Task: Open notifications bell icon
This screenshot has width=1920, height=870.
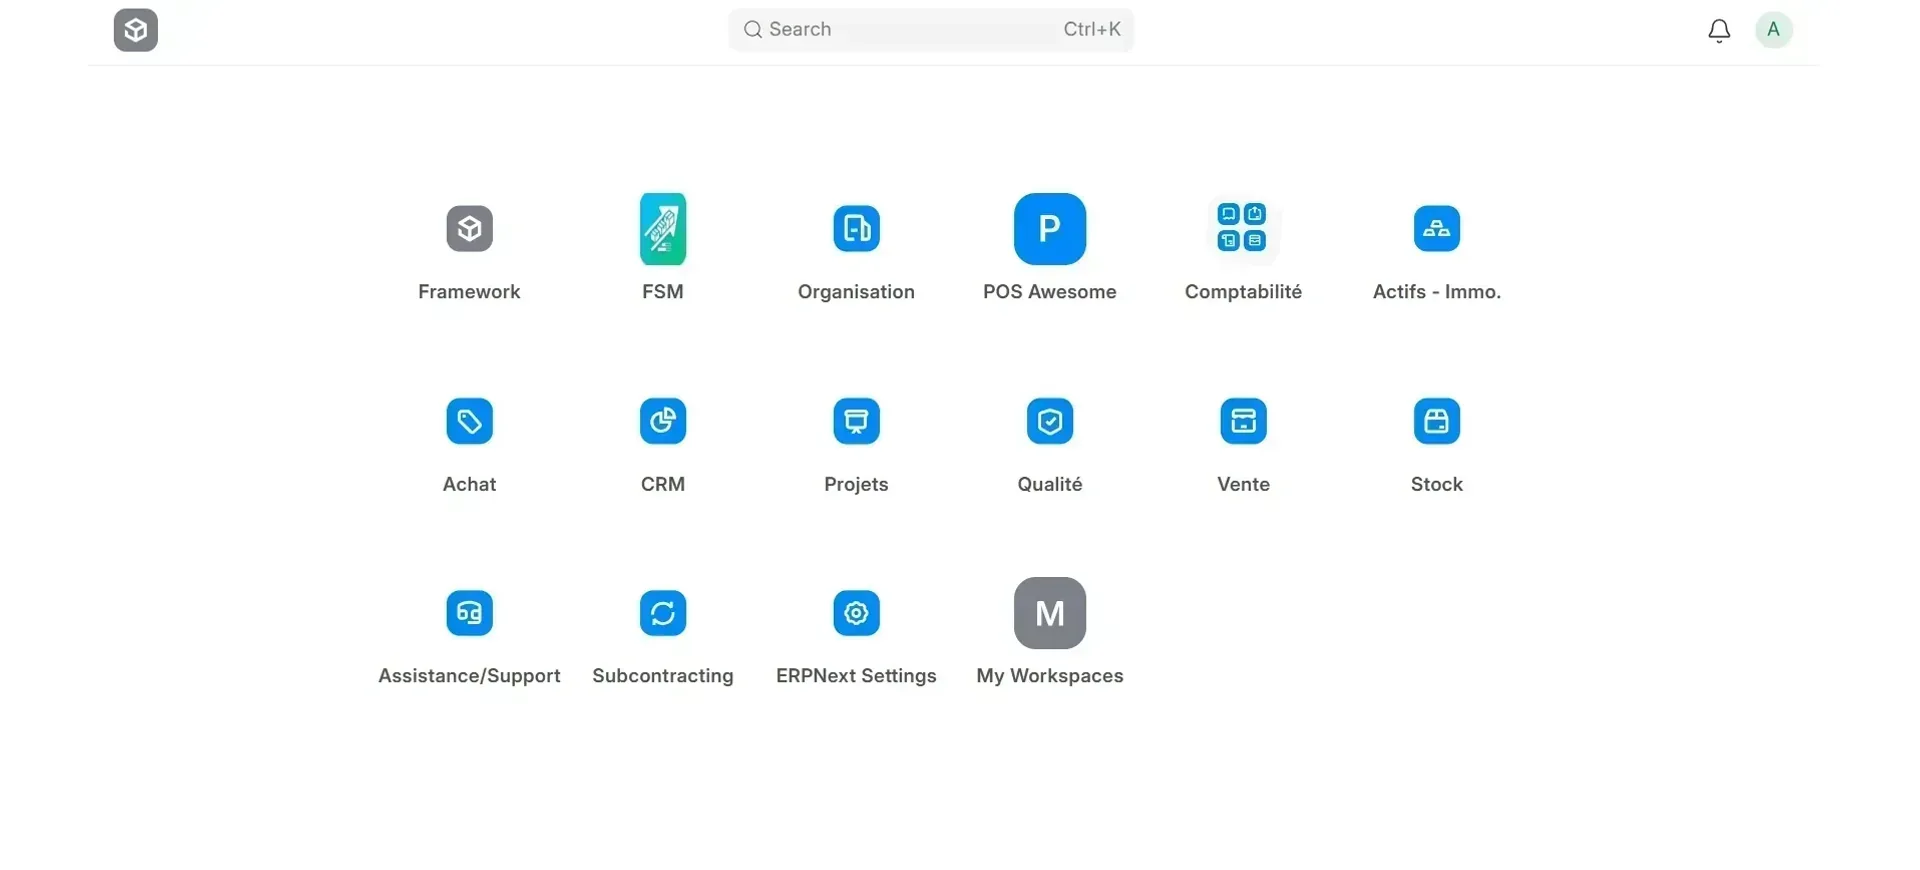Action: [1719, 31]
